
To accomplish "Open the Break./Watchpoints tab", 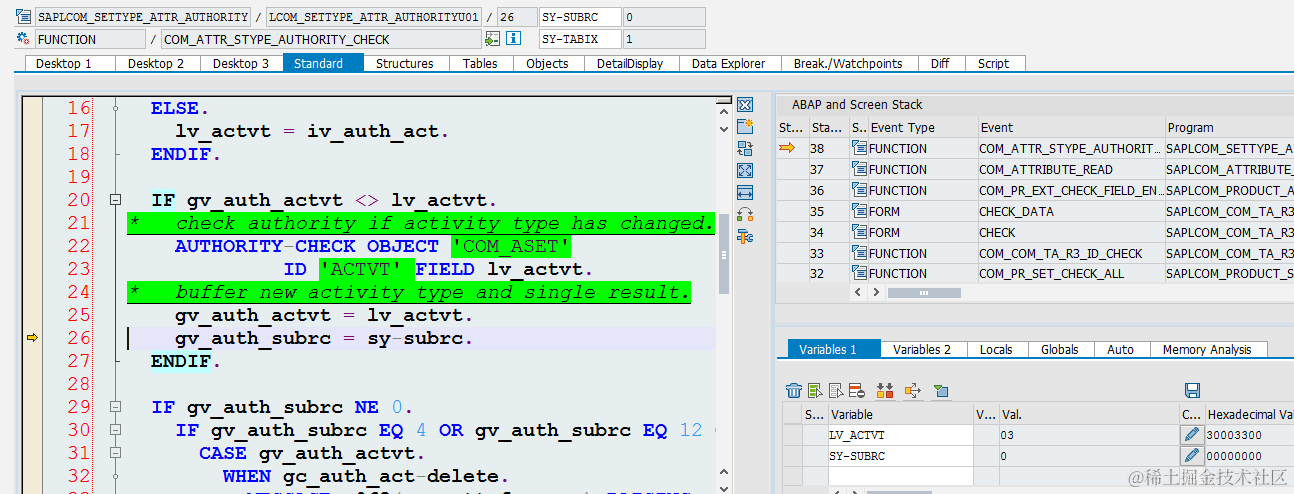I will pos(848,63).
